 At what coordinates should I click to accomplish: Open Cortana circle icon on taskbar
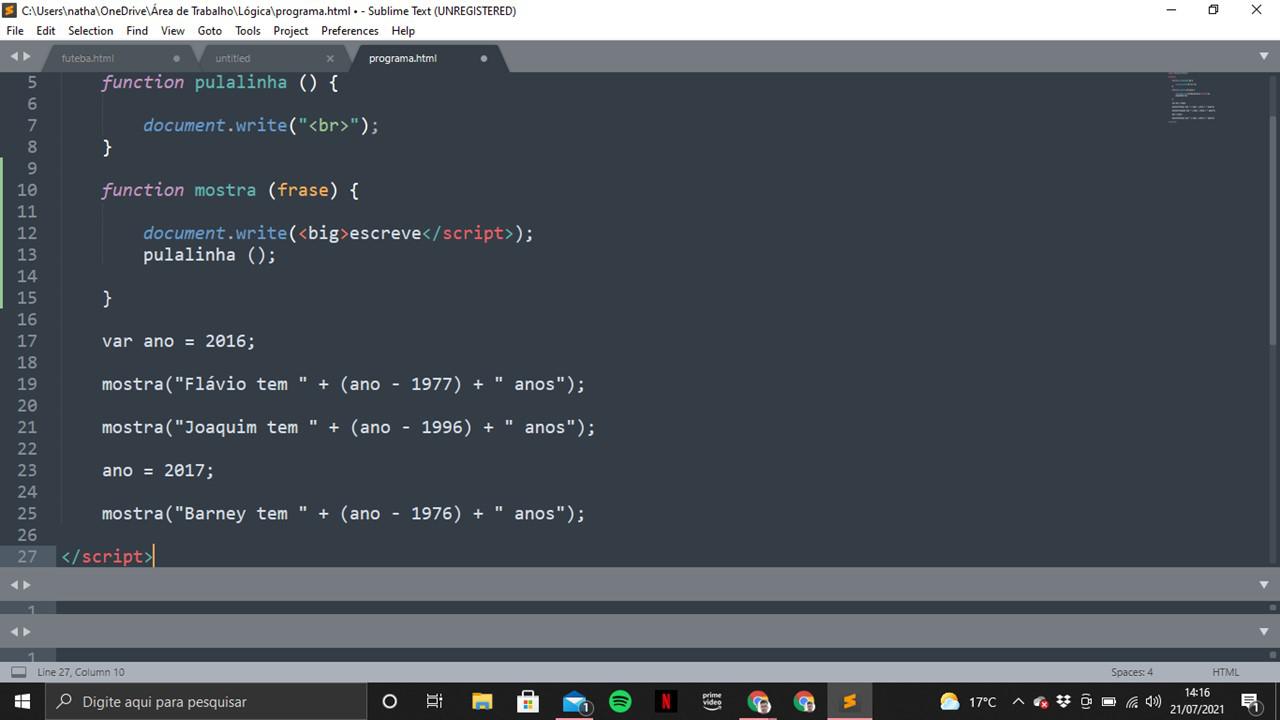tap(390, 701)
